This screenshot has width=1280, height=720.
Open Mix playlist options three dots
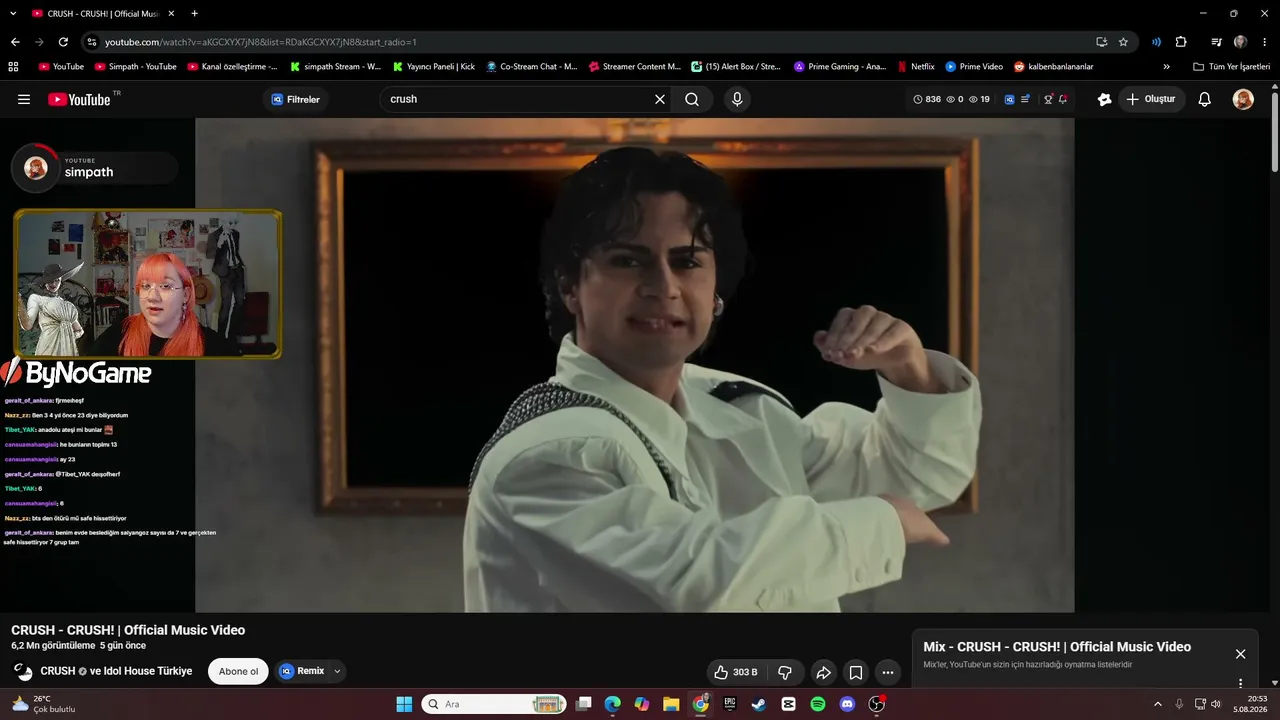click(1241, 683)
